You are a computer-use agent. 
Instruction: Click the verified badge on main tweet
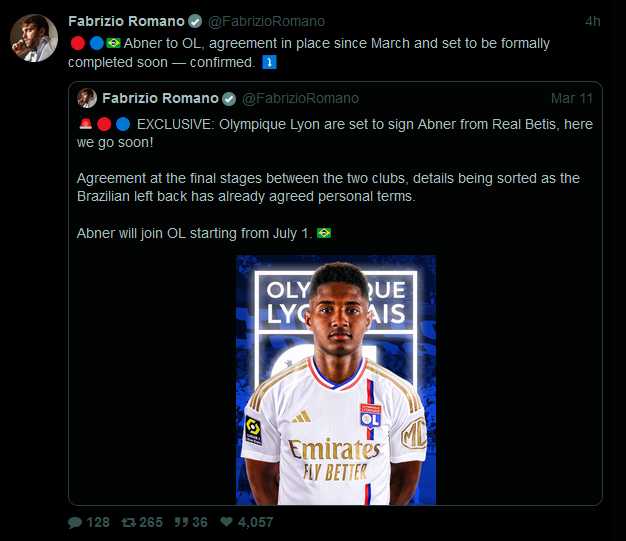[195, 21]
